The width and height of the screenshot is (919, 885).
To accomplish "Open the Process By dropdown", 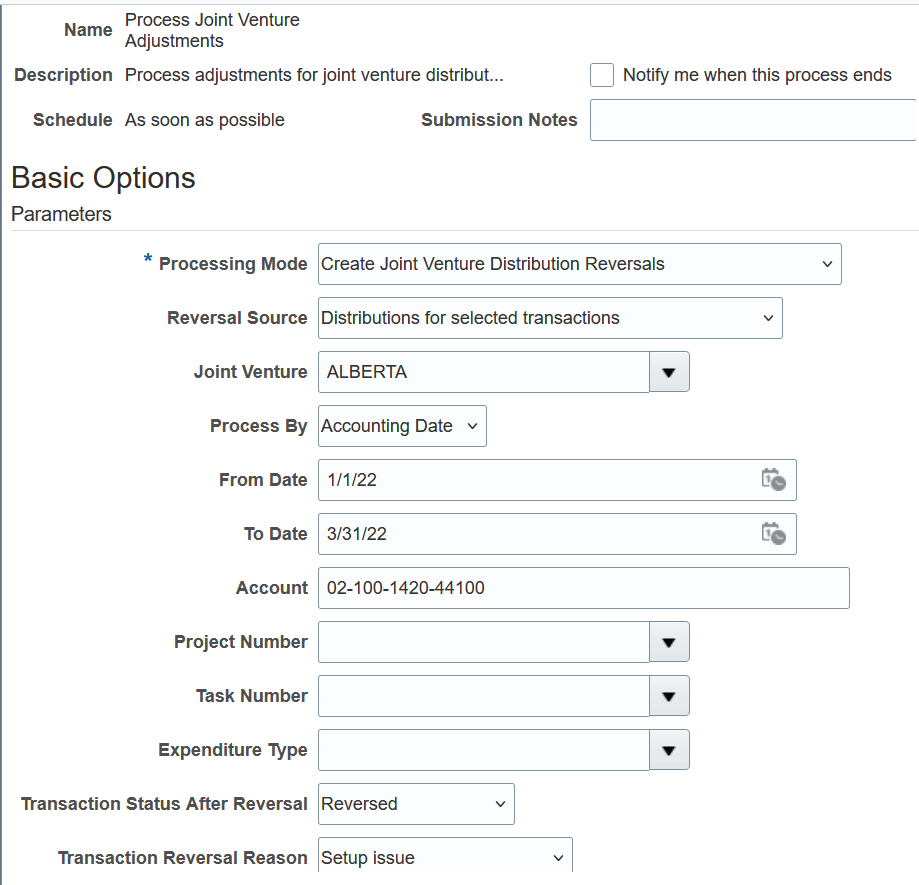I will 402,426.
